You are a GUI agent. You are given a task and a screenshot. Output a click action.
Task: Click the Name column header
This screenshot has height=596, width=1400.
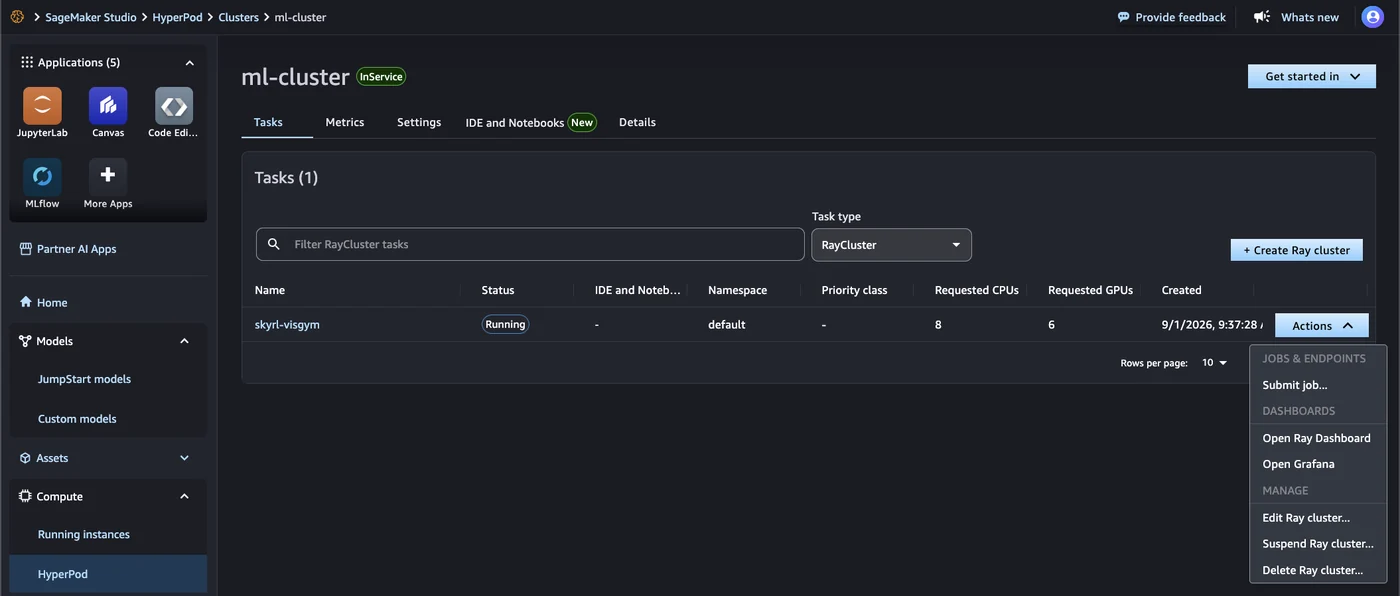tap(270, 290)
